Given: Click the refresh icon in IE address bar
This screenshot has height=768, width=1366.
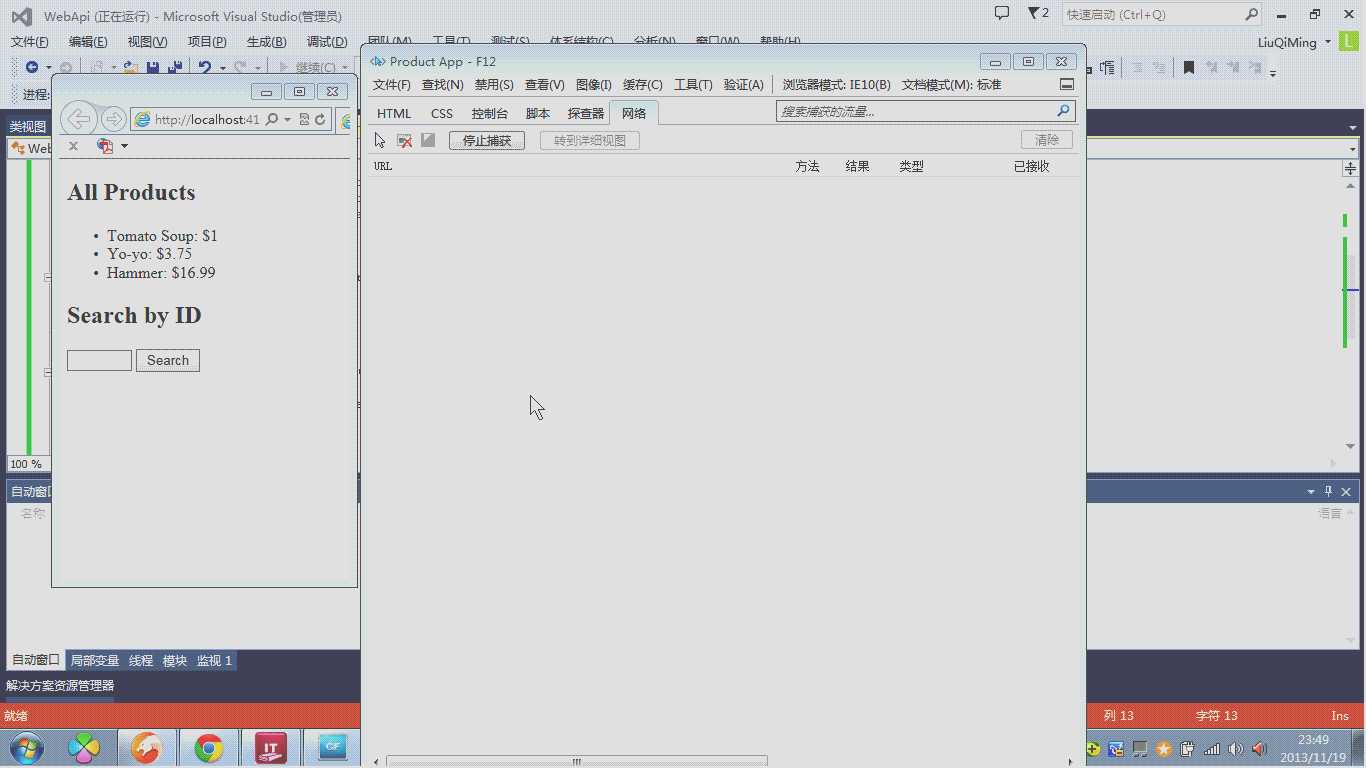Looking at the screenshot, I should (320, 119).
